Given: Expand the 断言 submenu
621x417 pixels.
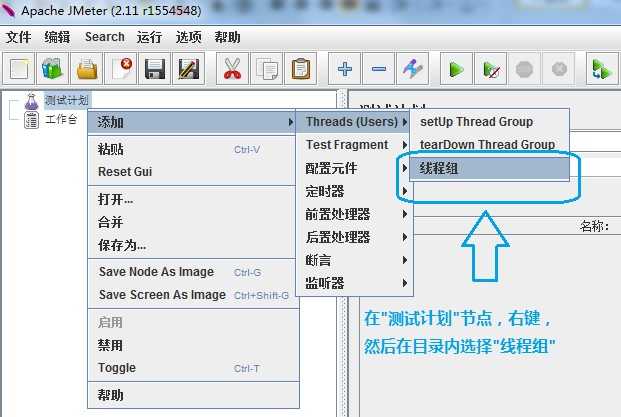Looking at the screenshot, I should 355,260.
